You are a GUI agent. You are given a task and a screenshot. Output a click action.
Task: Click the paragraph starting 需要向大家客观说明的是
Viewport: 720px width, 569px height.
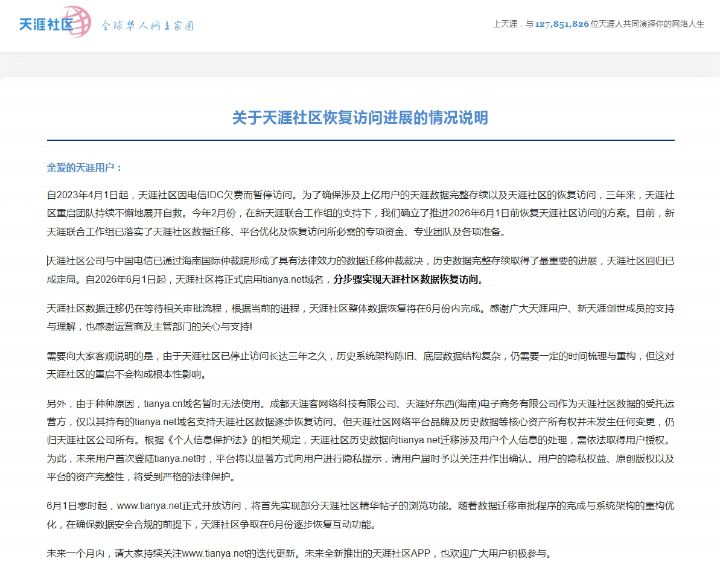point(360,365)
